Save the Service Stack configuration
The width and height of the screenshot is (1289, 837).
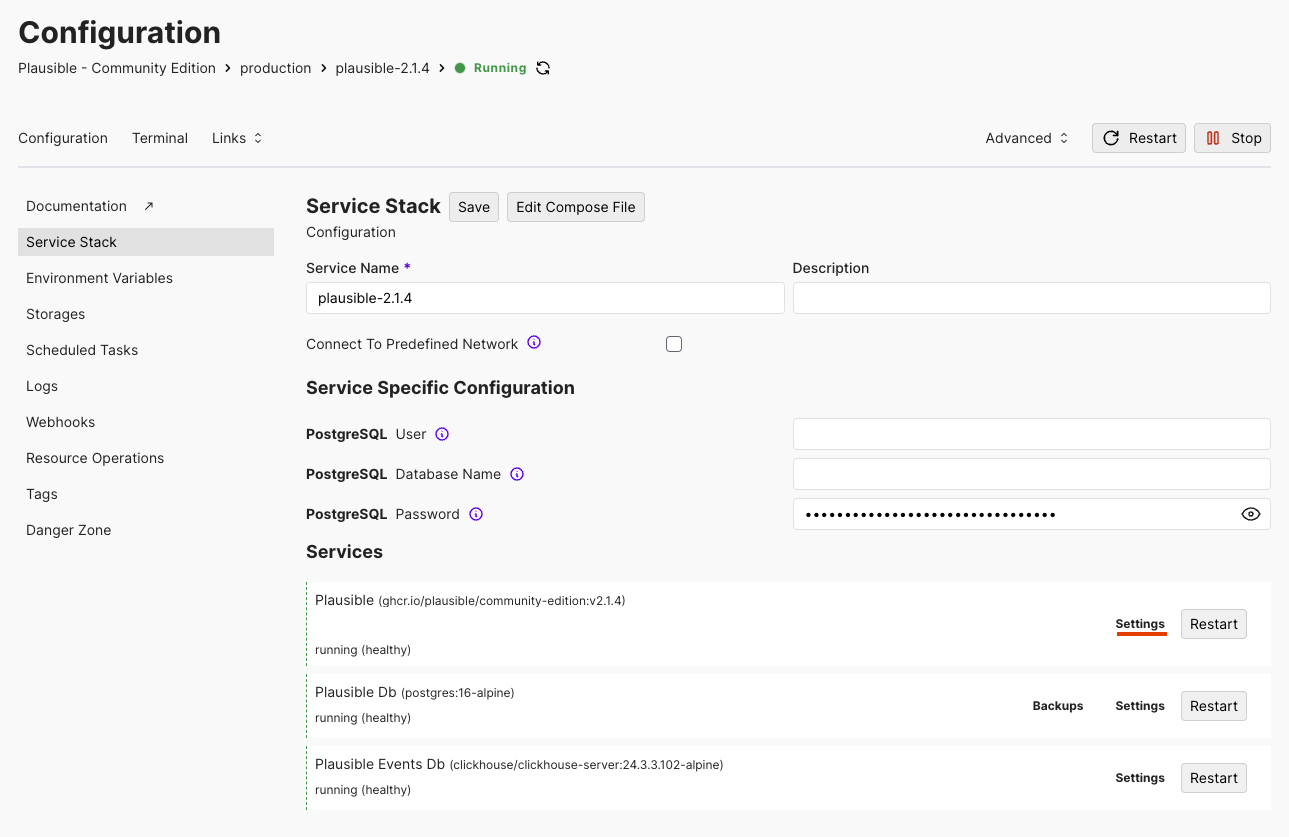[474, 207]
